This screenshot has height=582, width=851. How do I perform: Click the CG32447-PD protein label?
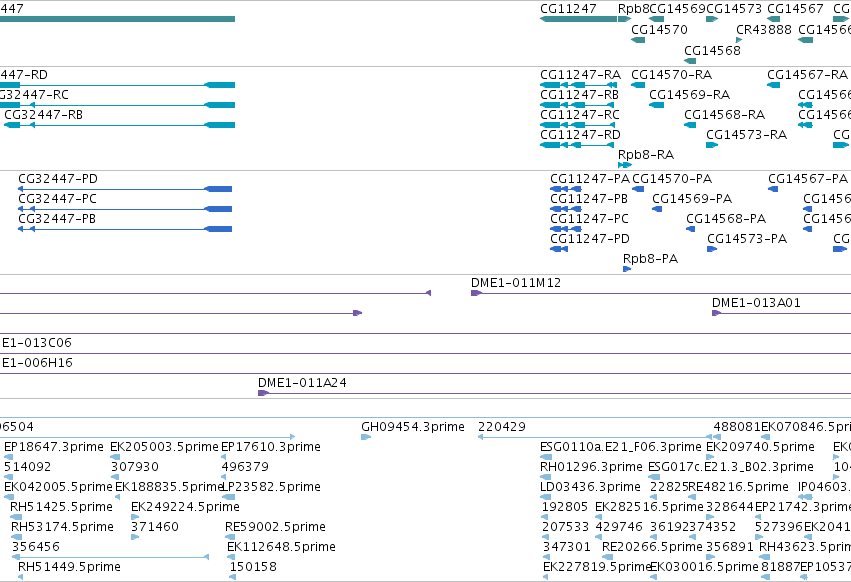tap(58, 179)
